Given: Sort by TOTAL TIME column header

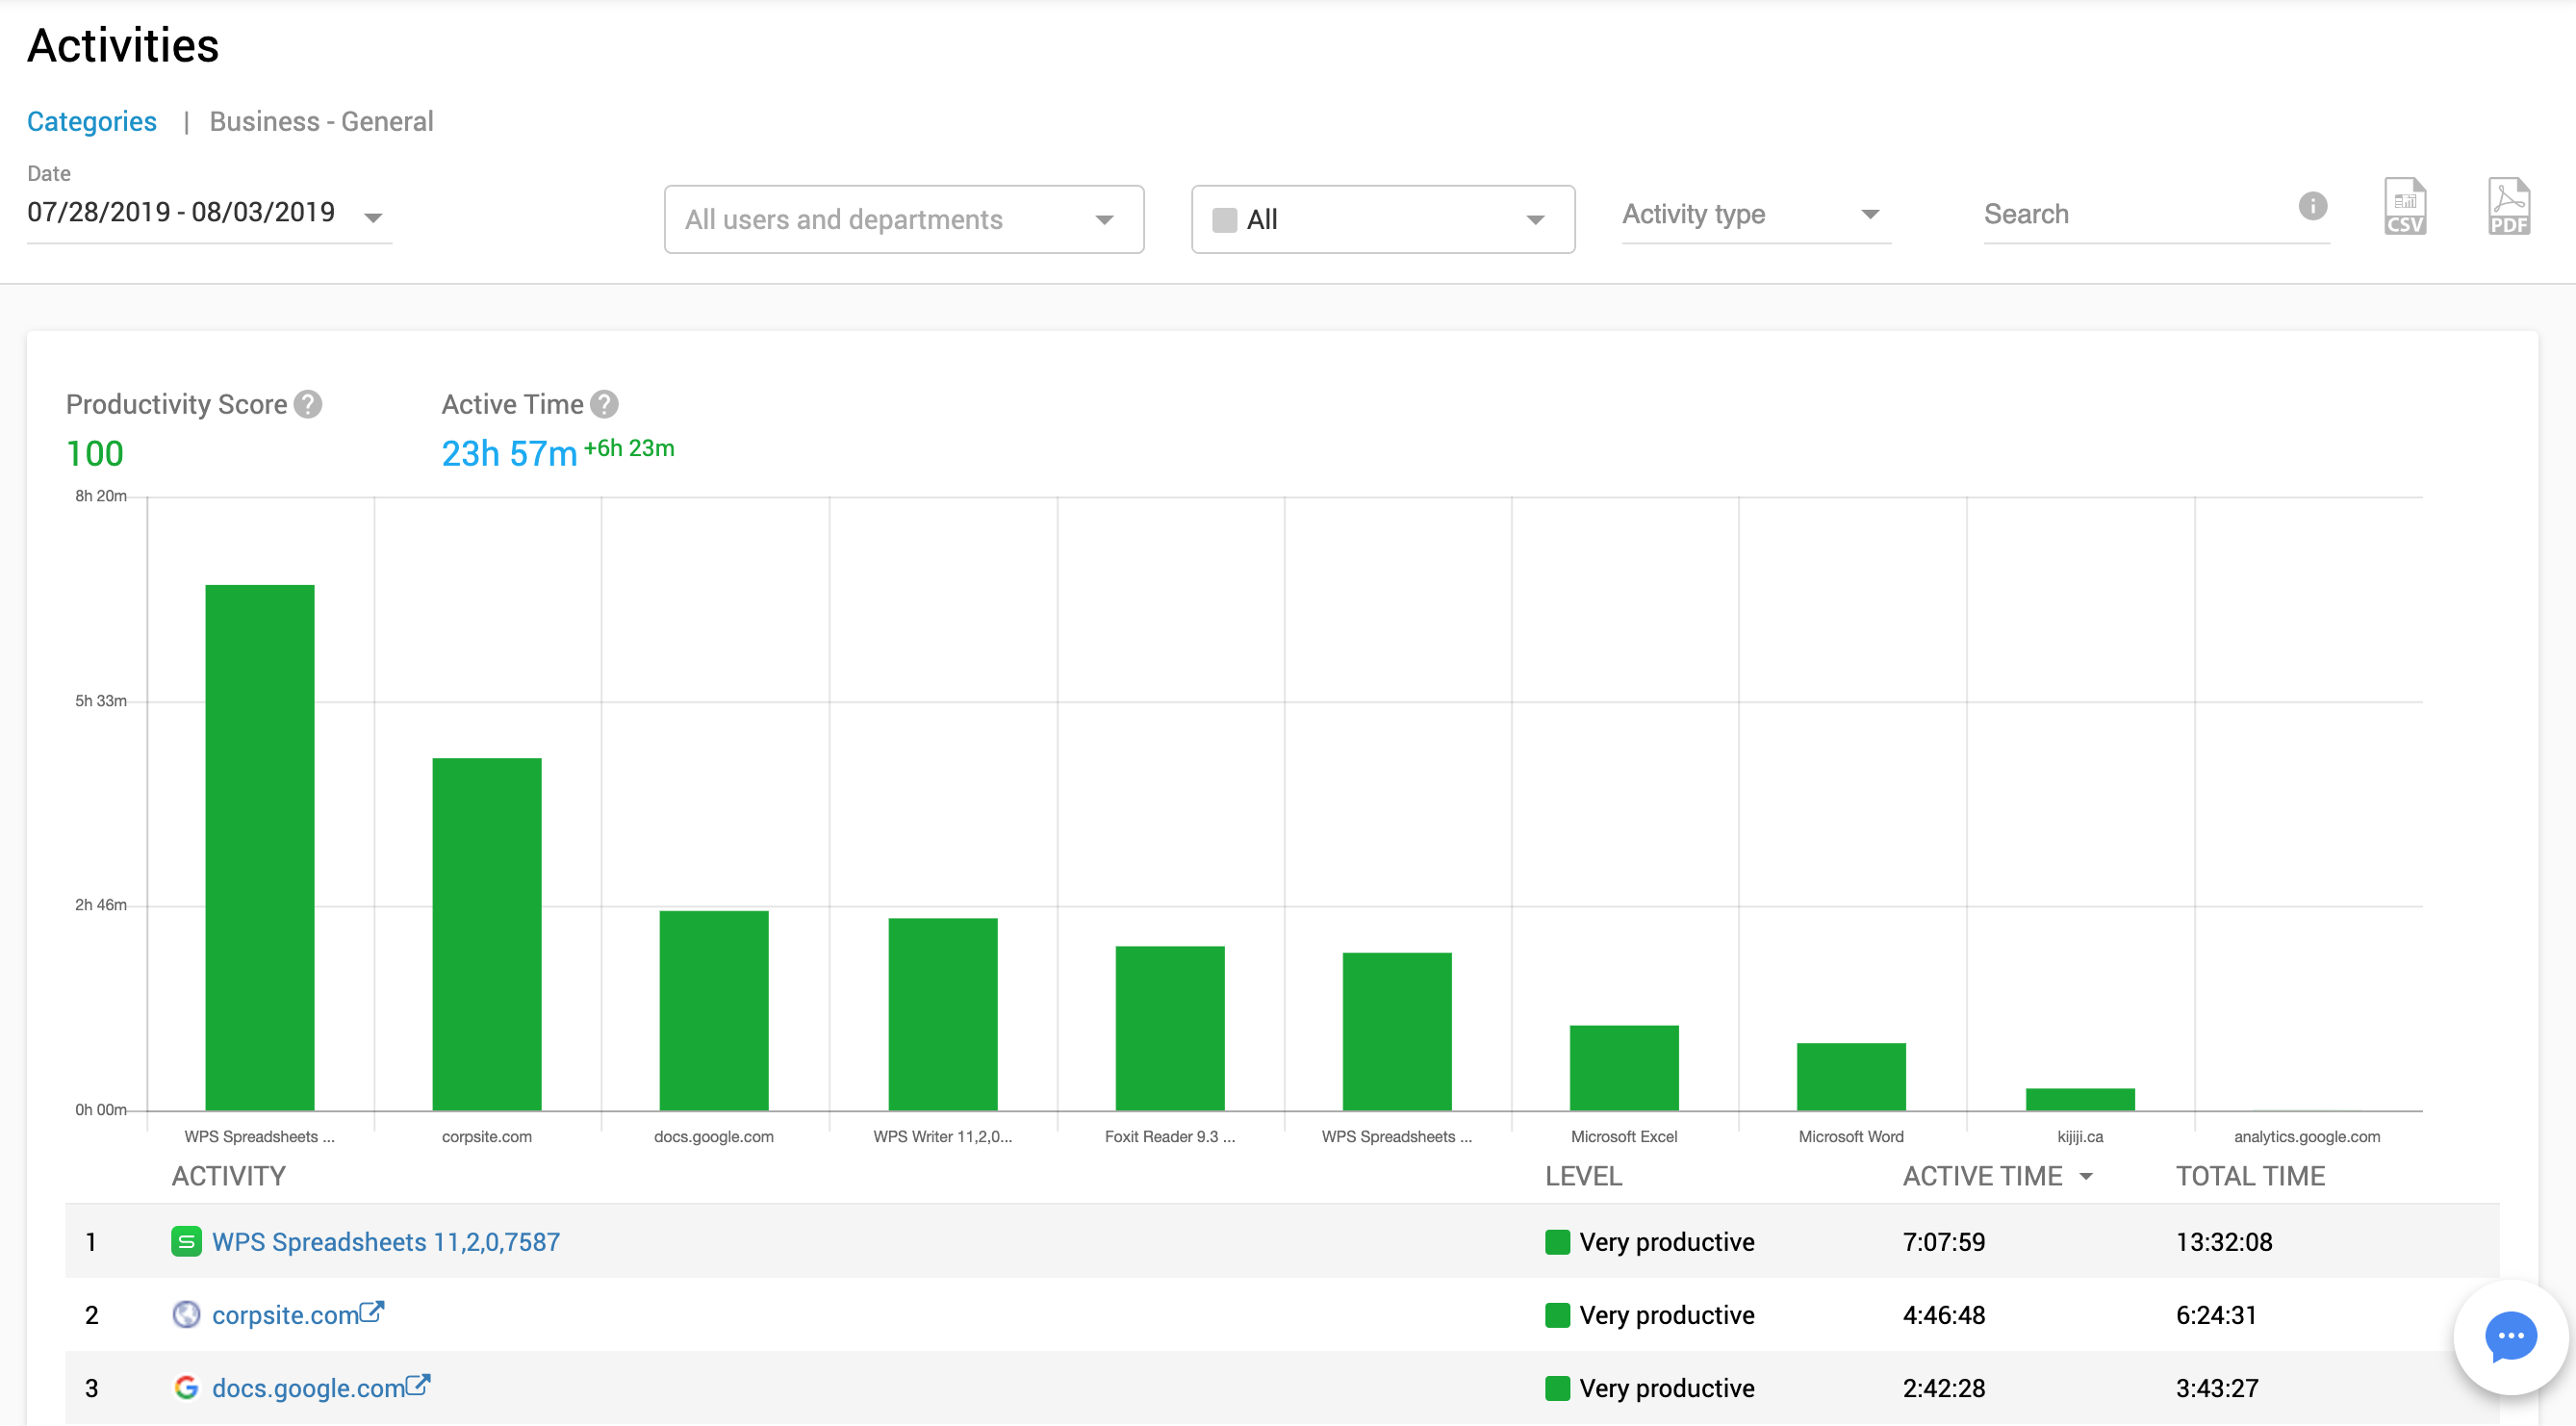Looking at the screenshot, I should pos(2250,1176).
